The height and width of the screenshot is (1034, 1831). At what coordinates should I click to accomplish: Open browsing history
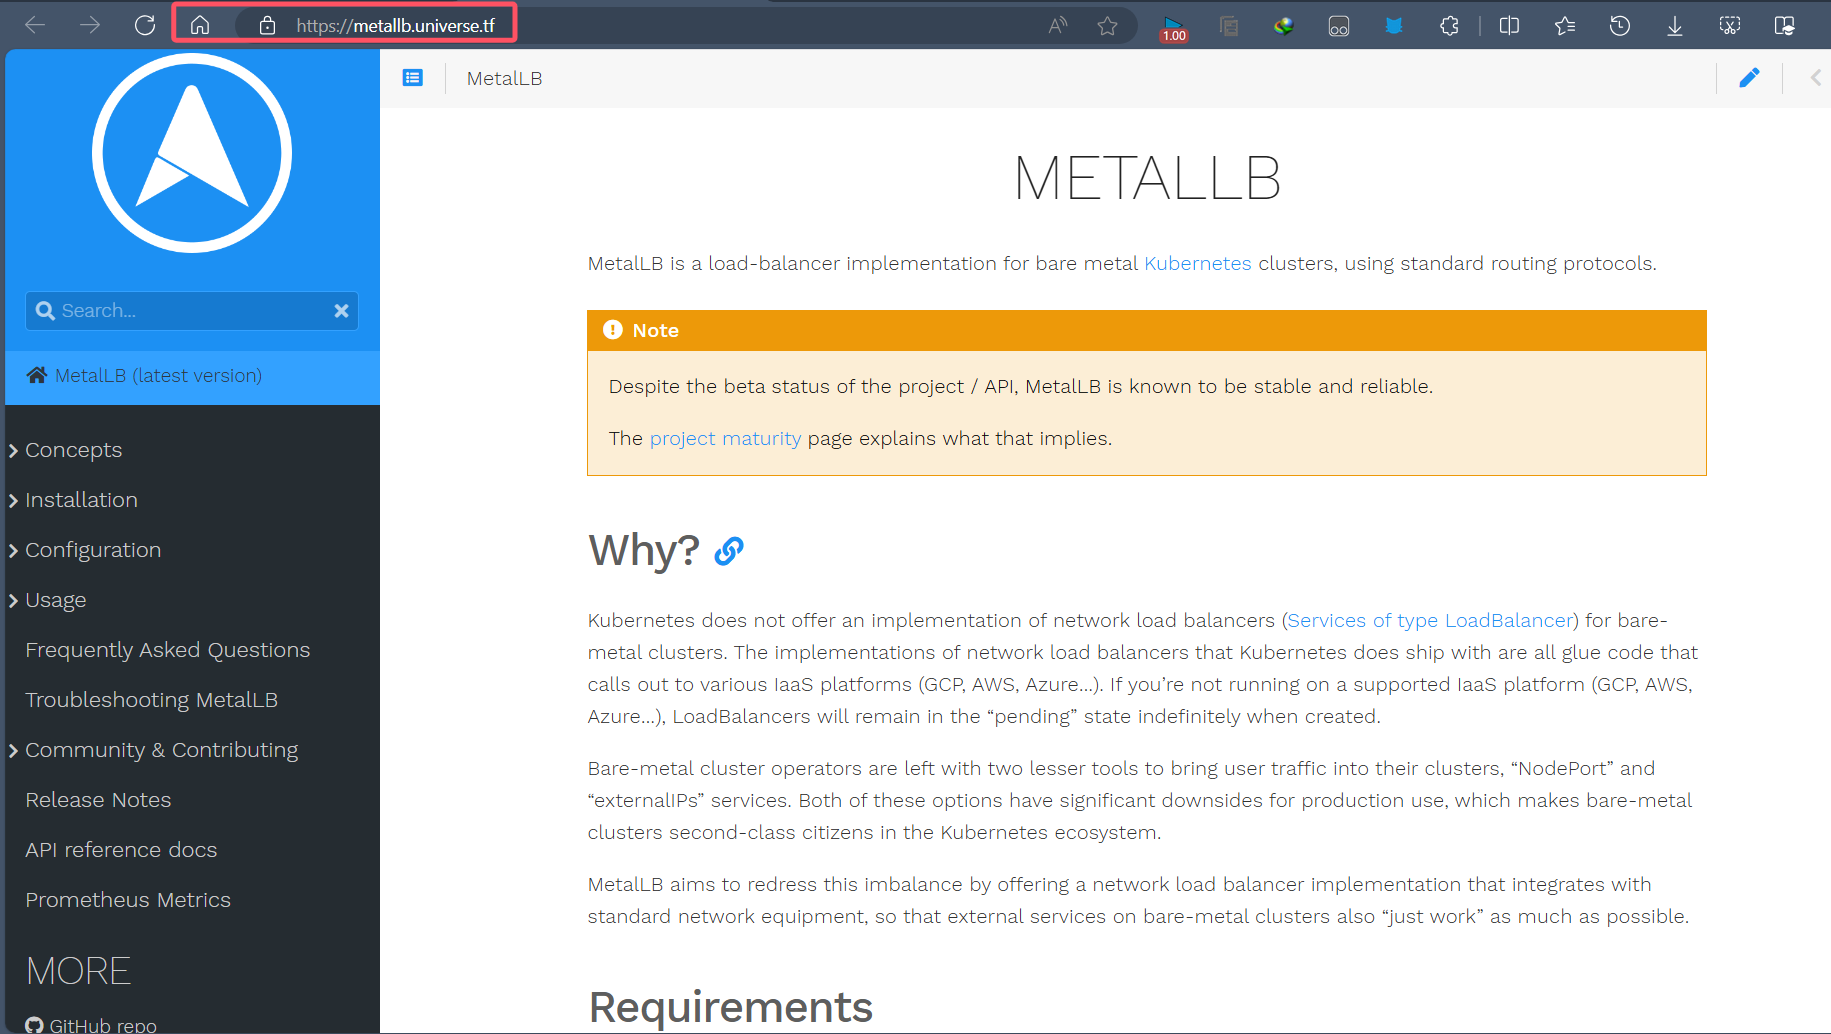click(1620, 26)
